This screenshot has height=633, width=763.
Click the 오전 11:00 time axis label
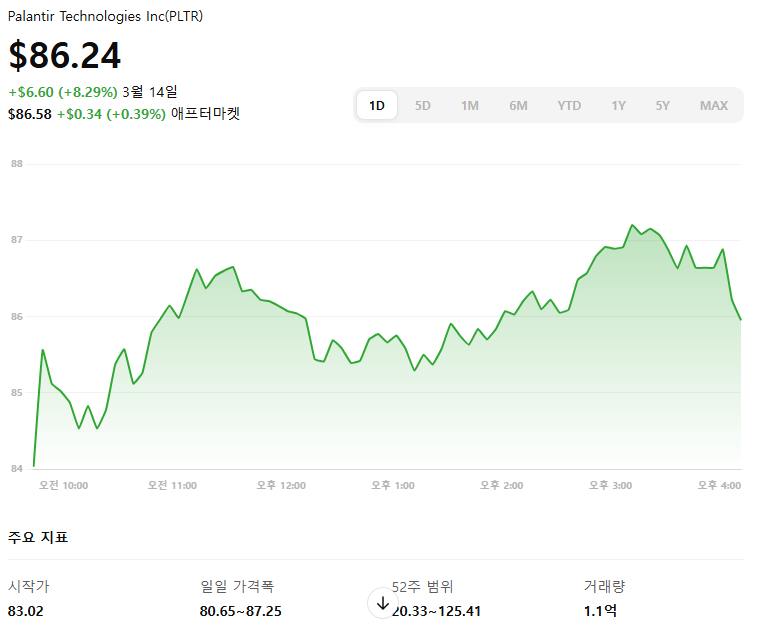click(172, 486)
